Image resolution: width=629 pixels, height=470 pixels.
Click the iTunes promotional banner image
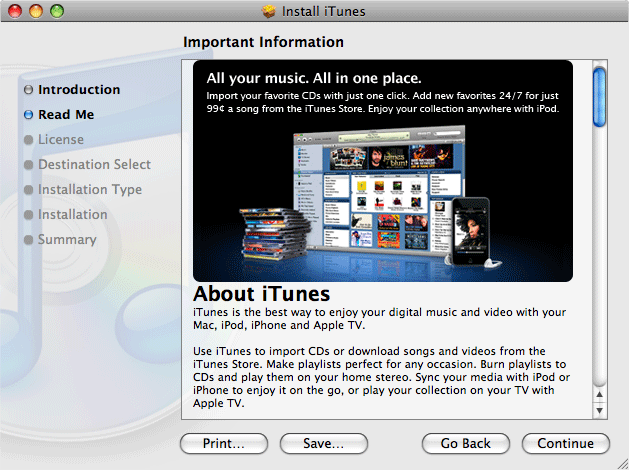(383, 171)
